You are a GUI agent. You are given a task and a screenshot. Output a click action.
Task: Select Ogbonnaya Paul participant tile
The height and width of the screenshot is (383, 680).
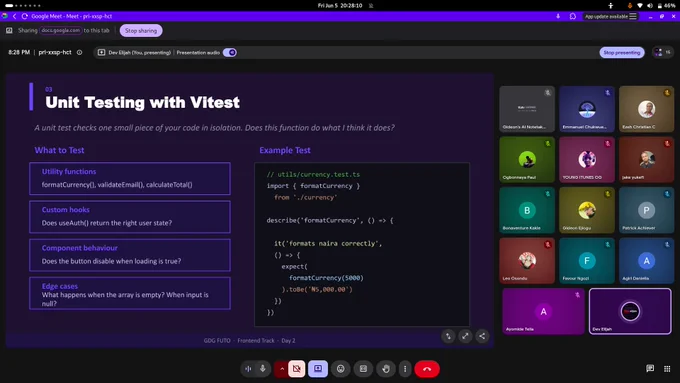(527, 160)
